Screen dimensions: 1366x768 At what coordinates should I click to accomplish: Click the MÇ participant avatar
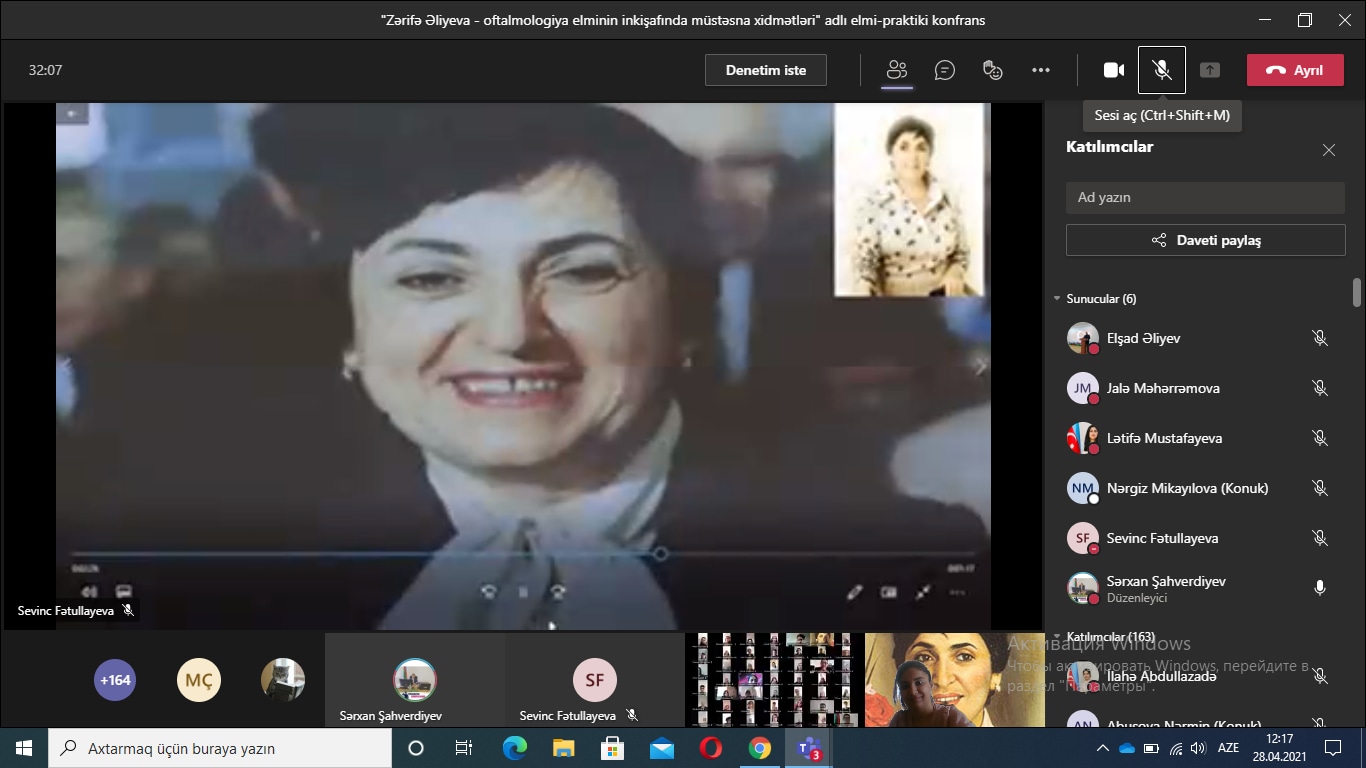coord(199,680)
